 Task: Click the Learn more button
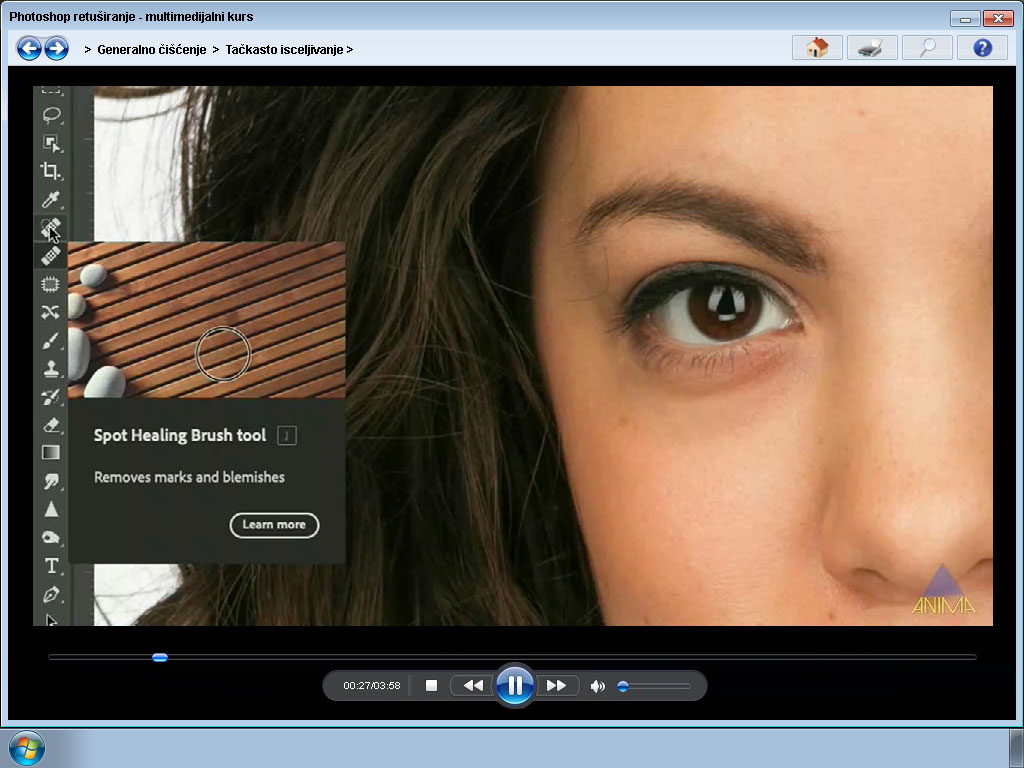(x=274, y=525)
